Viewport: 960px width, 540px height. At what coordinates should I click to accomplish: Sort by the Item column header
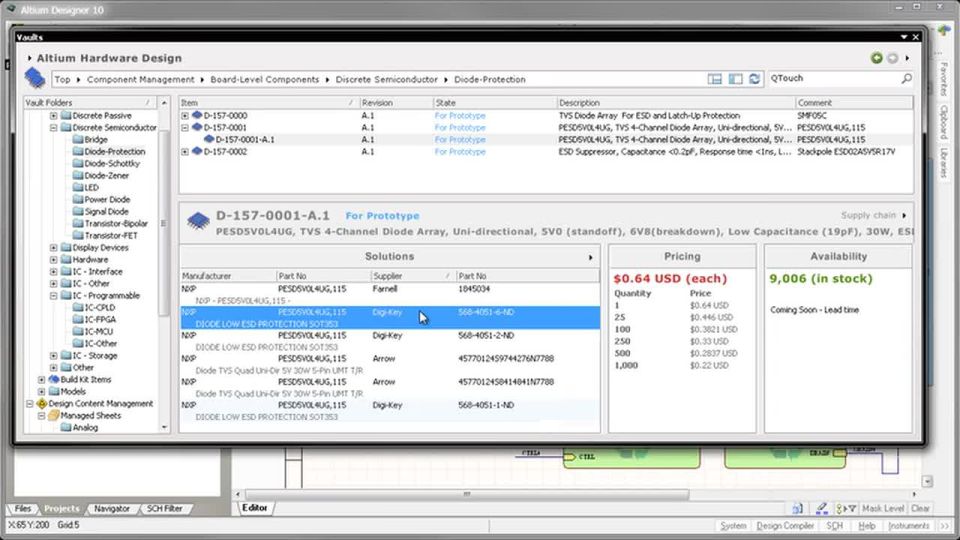tap(268, 103)
